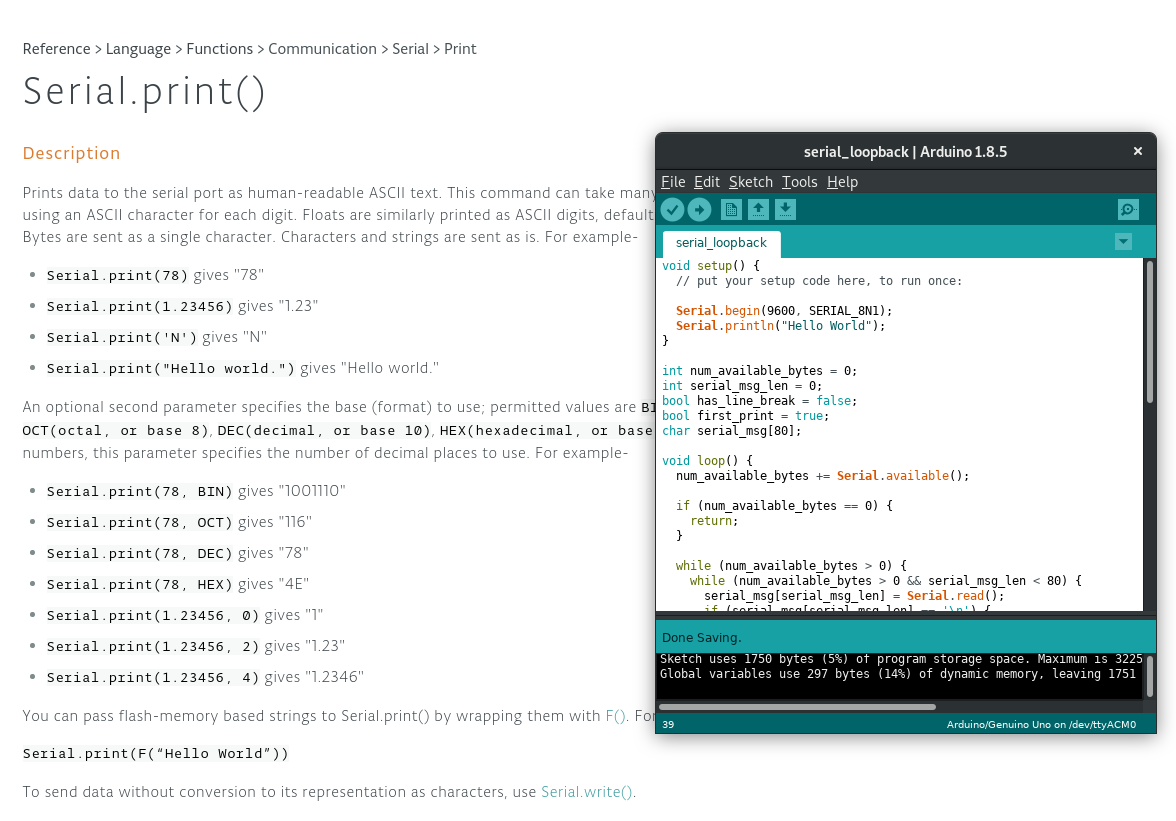Click the board info 'Arduino/Genuino Uno on /dev/ttyACM0'
Image resolution: width=1176 pixels, height=821 pixels.
coord(1041,724)
